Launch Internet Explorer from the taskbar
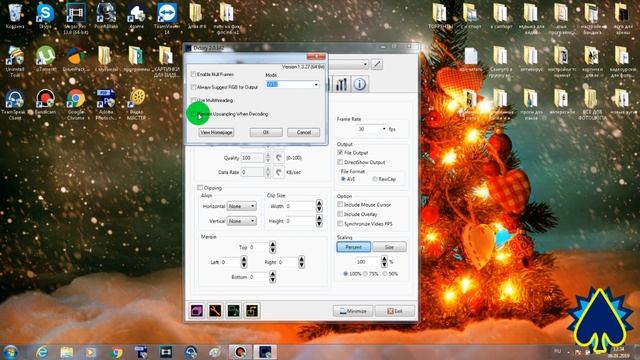 (x=42, y=352)
